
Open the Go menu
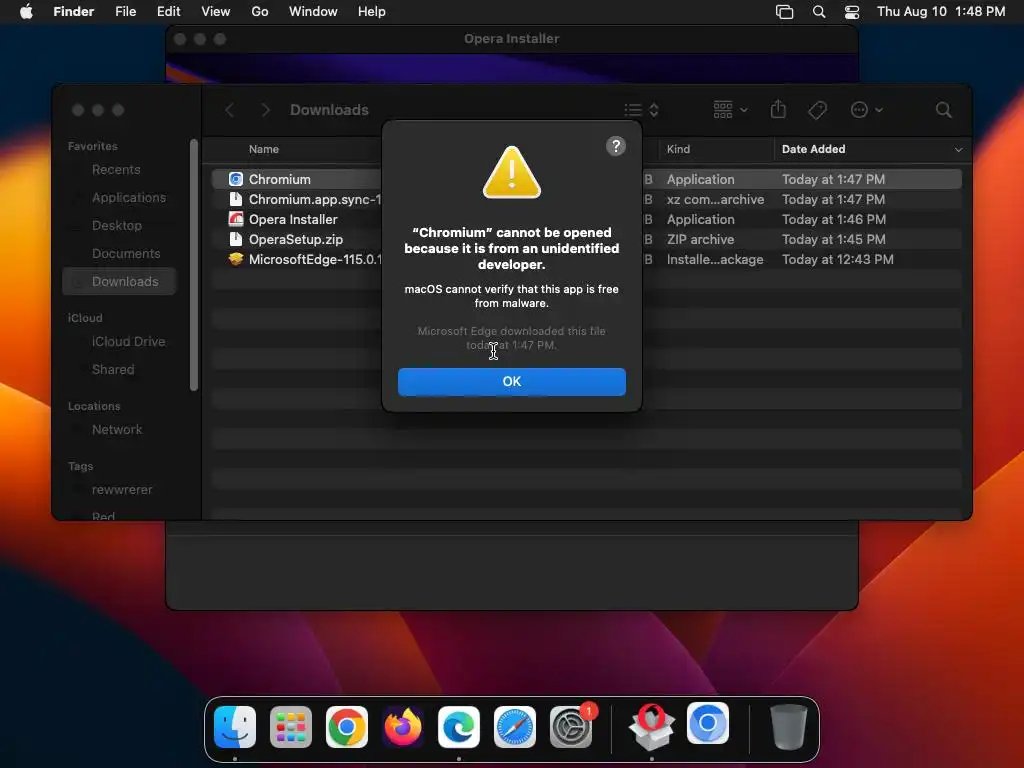tap(260, 12)
